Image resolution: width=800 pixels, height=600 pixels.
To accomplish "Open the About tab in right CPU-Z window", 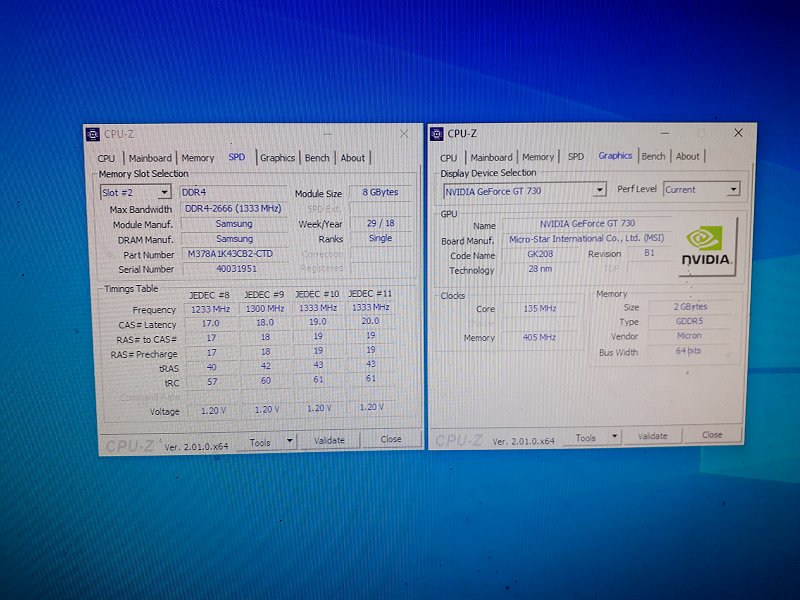I will click(687, 156).
